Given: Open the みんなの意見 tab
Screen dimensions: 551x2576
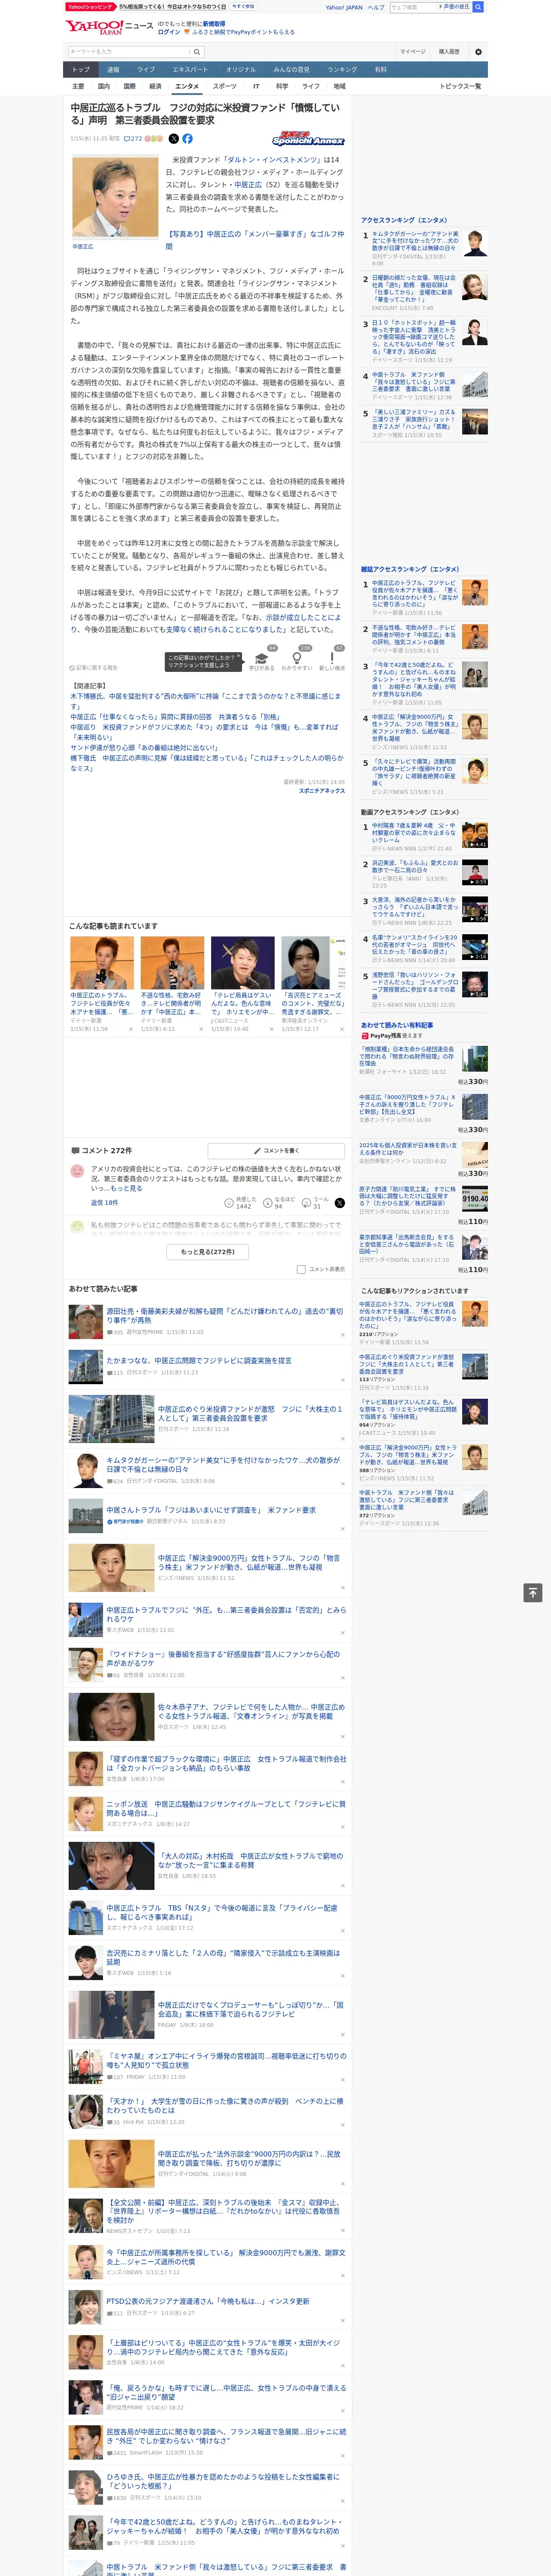Looking at the screenshot, I should tap(291, 70).
